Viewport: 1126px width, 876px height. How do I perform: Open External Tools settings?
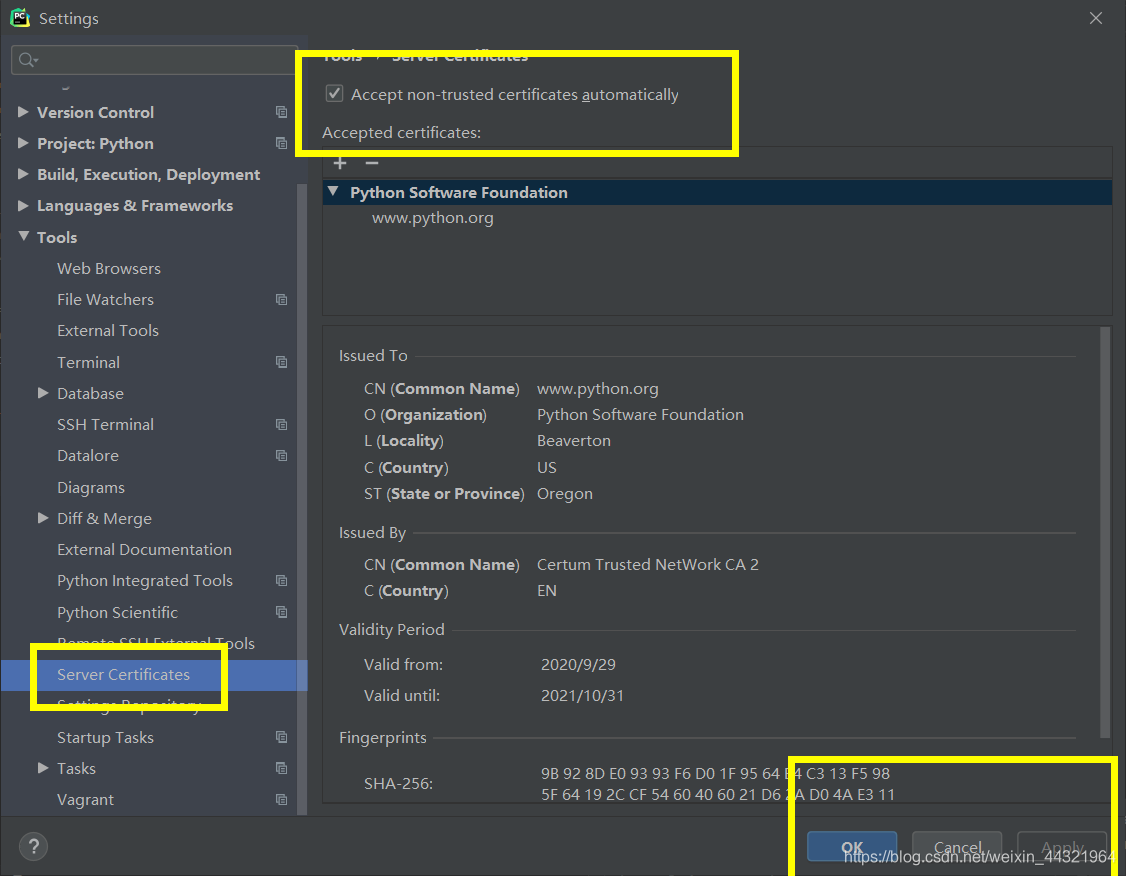[108, 330]
